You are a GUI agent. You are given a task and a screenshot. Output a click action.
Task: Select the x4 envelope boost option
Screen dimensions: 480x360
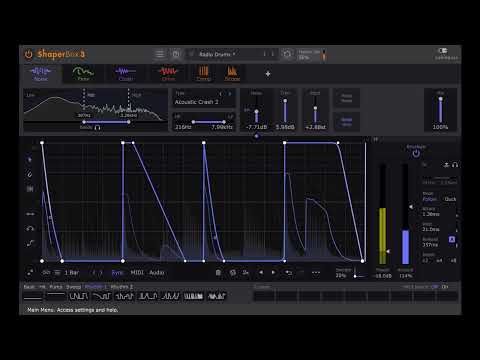(439, 260)
